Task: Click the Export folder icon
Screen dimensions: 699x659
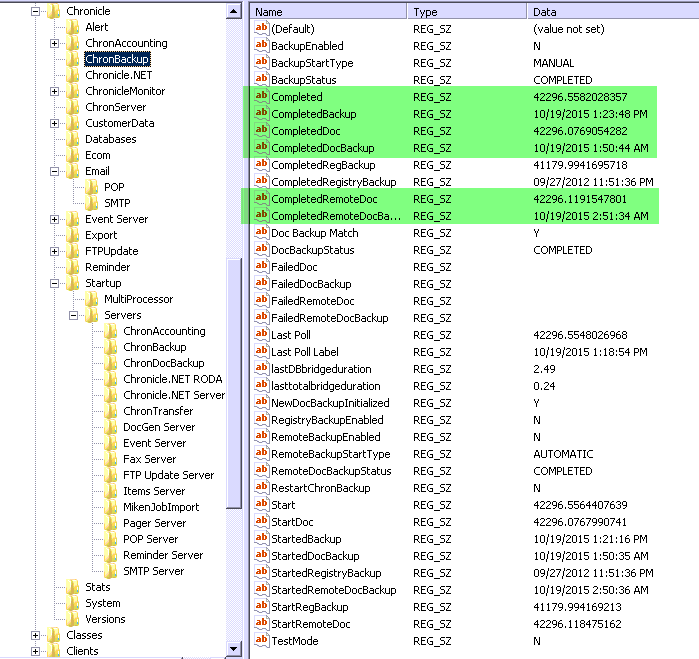Action: point(73,235)
